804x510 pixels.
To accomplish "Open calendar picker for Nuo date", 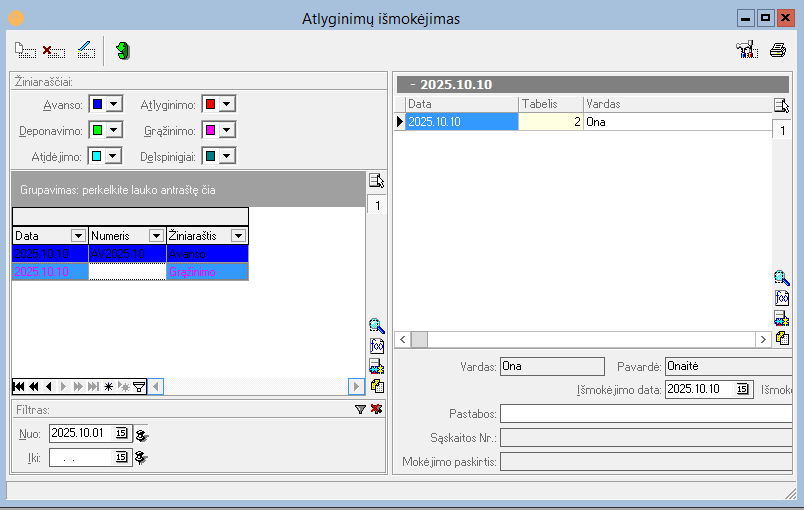I will pos(121,433).
